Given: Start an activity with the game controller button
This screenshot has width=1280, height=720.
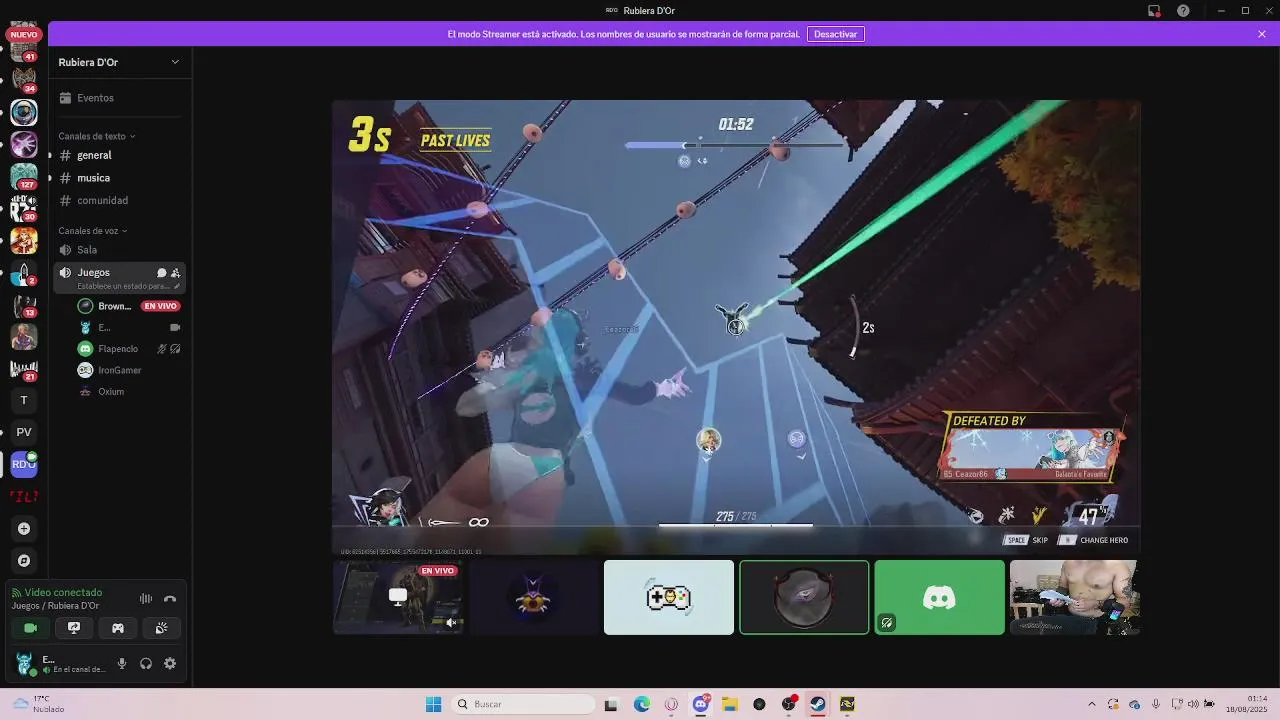Looking at the screenshot, I should [x=118, y=628].
